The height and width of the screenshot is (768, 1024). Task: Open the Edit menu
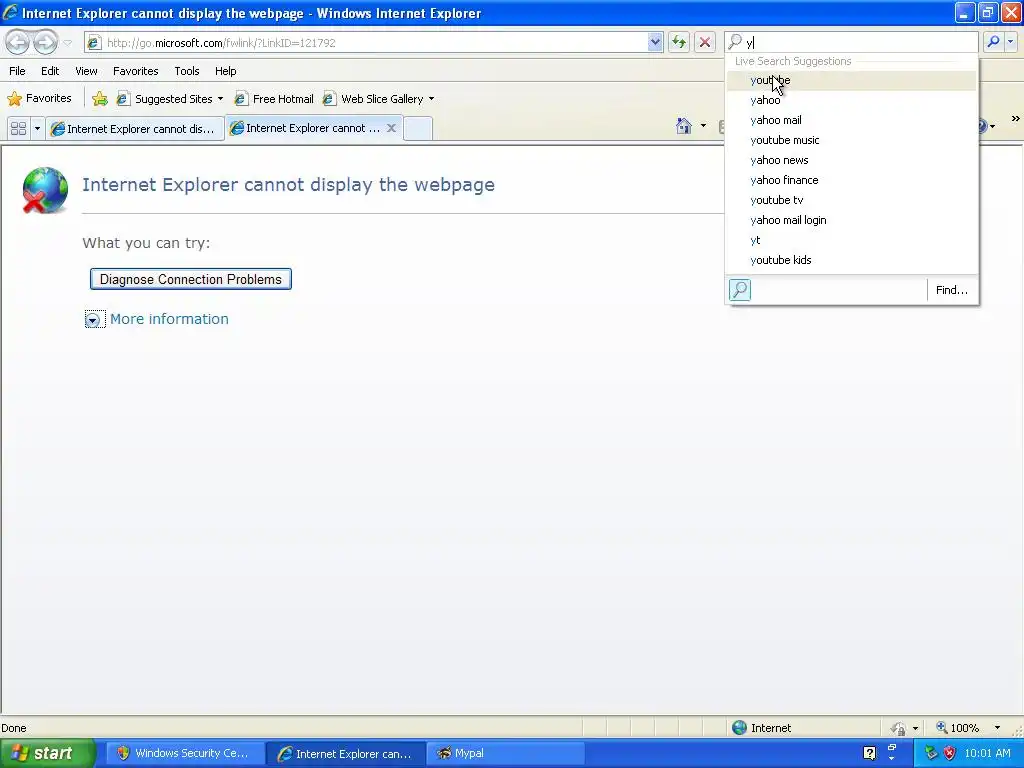[50, 71]
